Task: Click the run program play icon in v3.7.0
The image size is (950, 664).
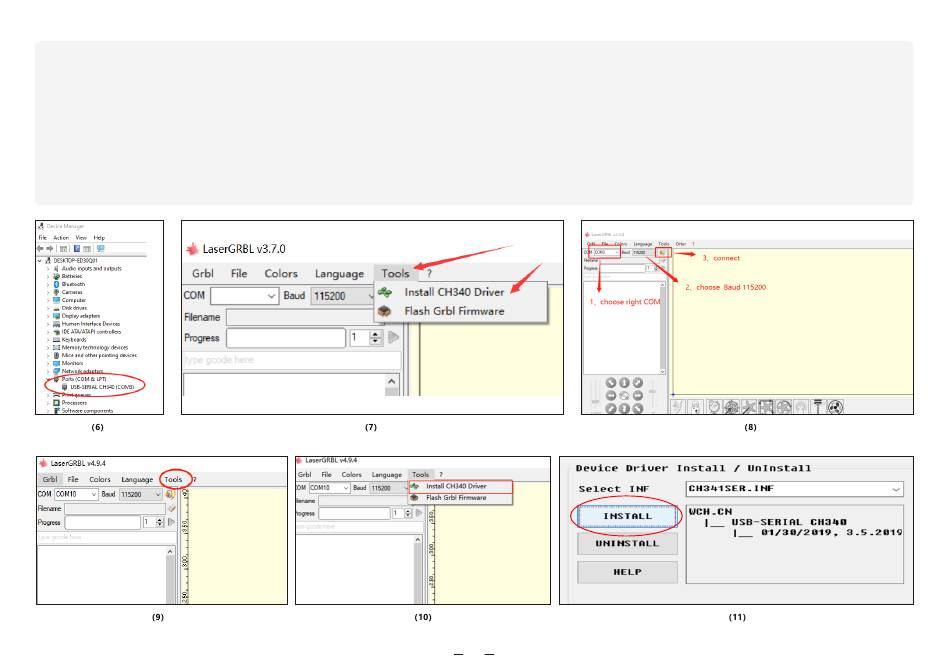Action: point(393,338)
